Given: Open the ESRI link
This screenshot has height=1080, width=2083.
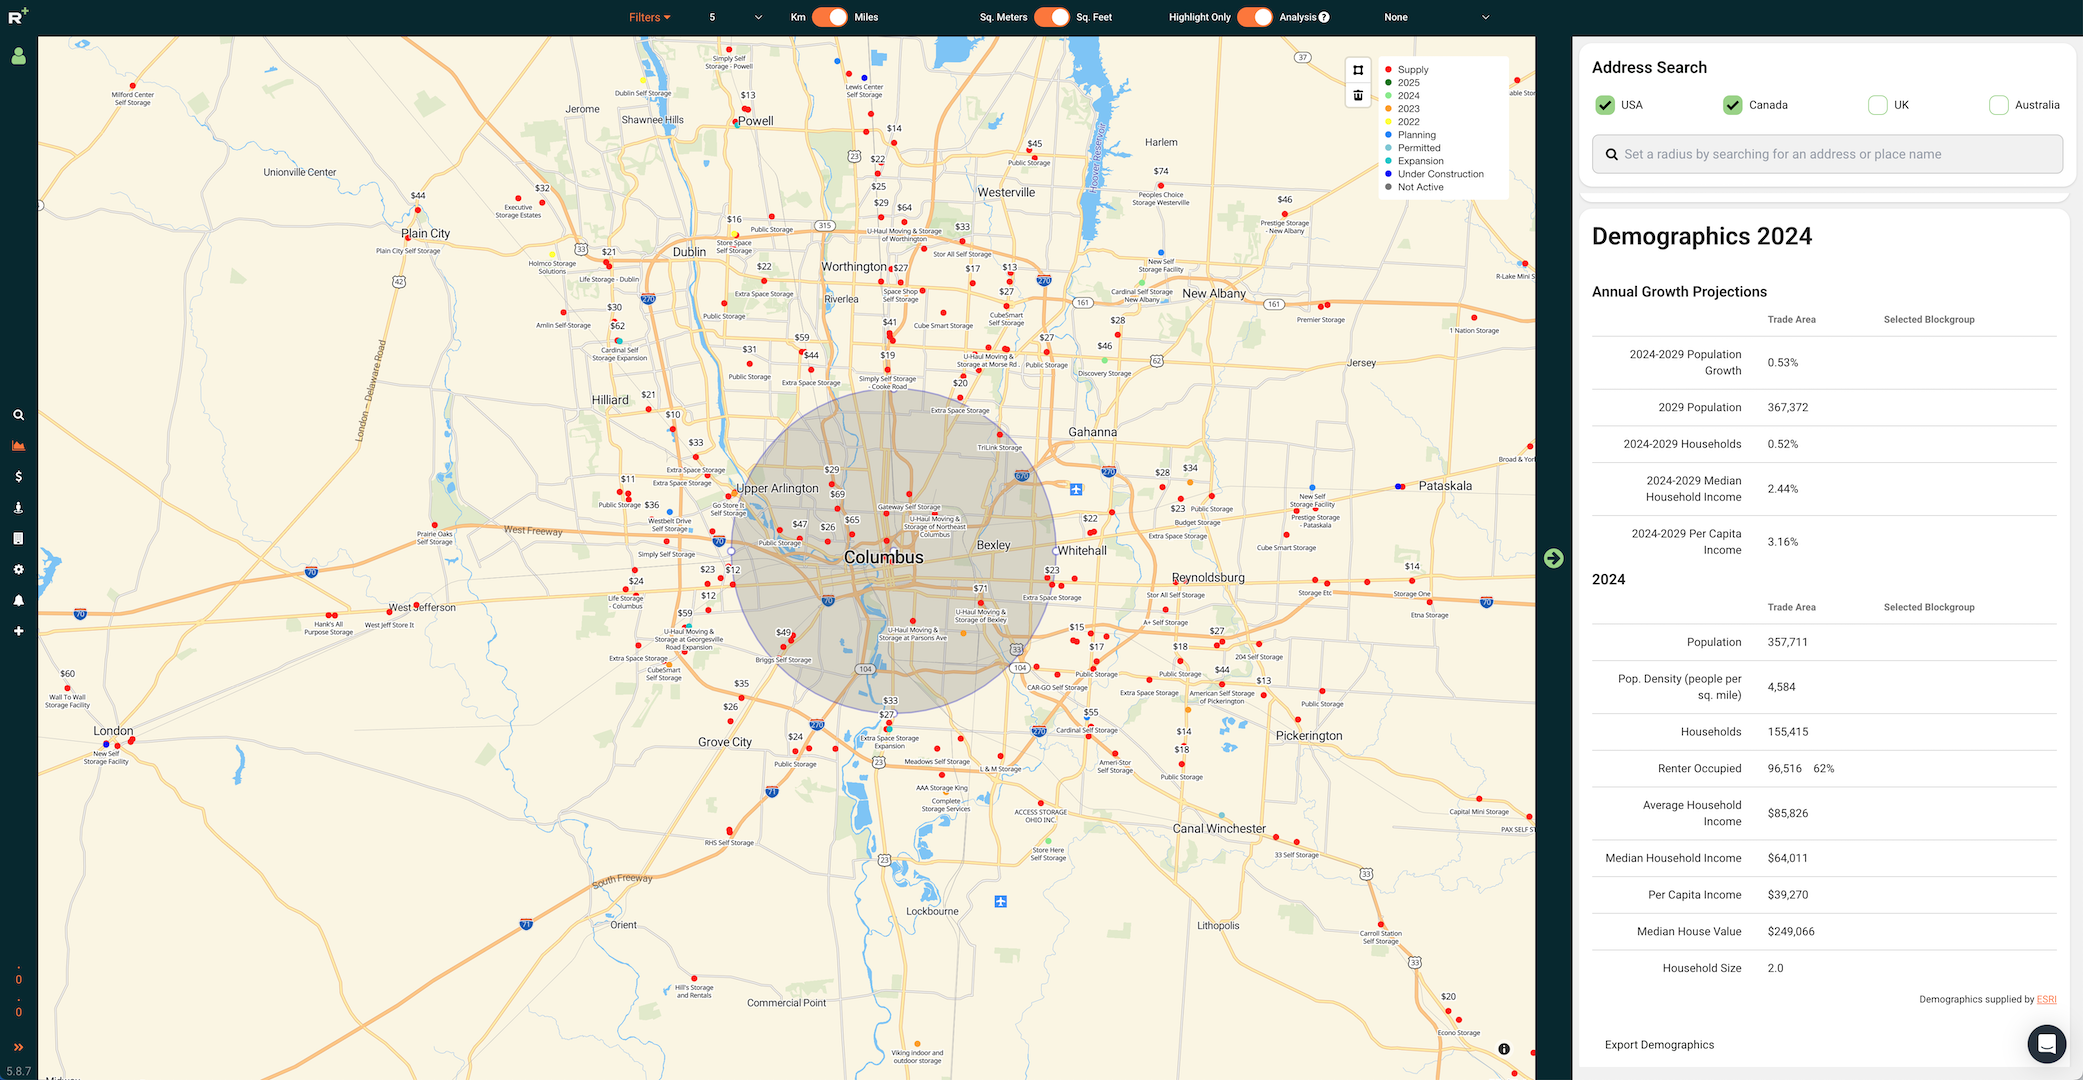Looking at the screenshot, I should click(x=2046, y=999).
